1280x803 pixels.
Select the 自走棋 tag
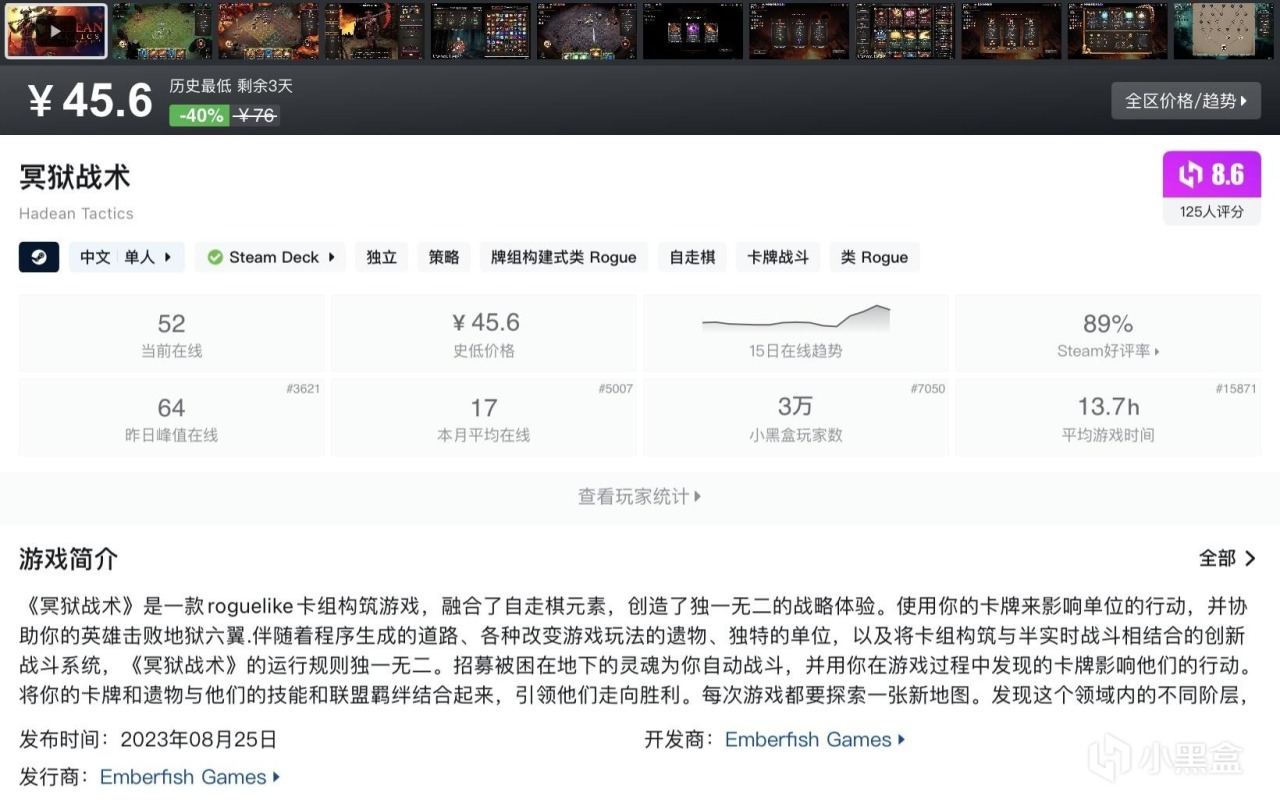(693, 257)
